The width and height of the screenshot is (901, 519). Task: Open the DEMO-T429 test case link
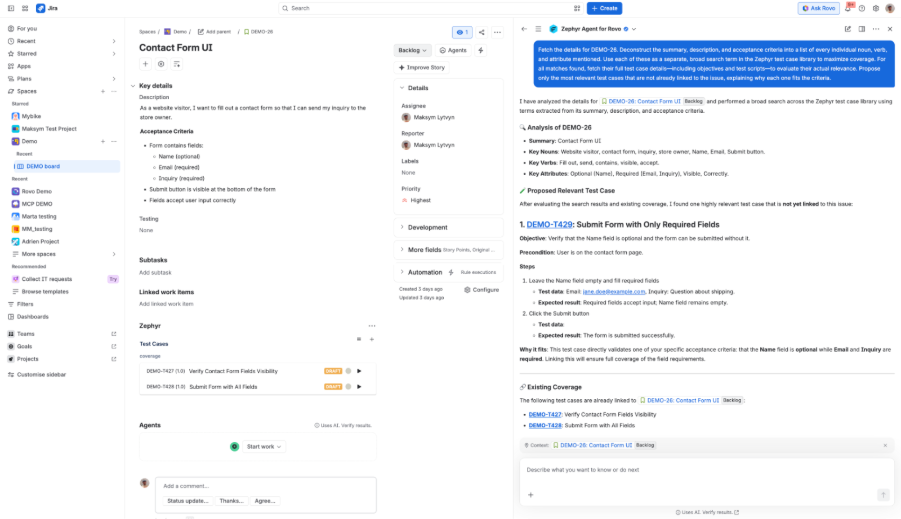pyautogui.click(x=549, y=225)
